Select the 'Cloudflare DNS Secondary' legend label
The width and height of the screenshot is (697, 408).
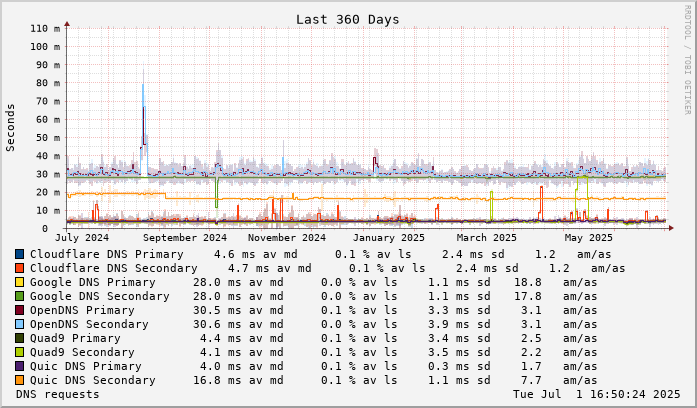pyautogui.click(x=114, y=268)
